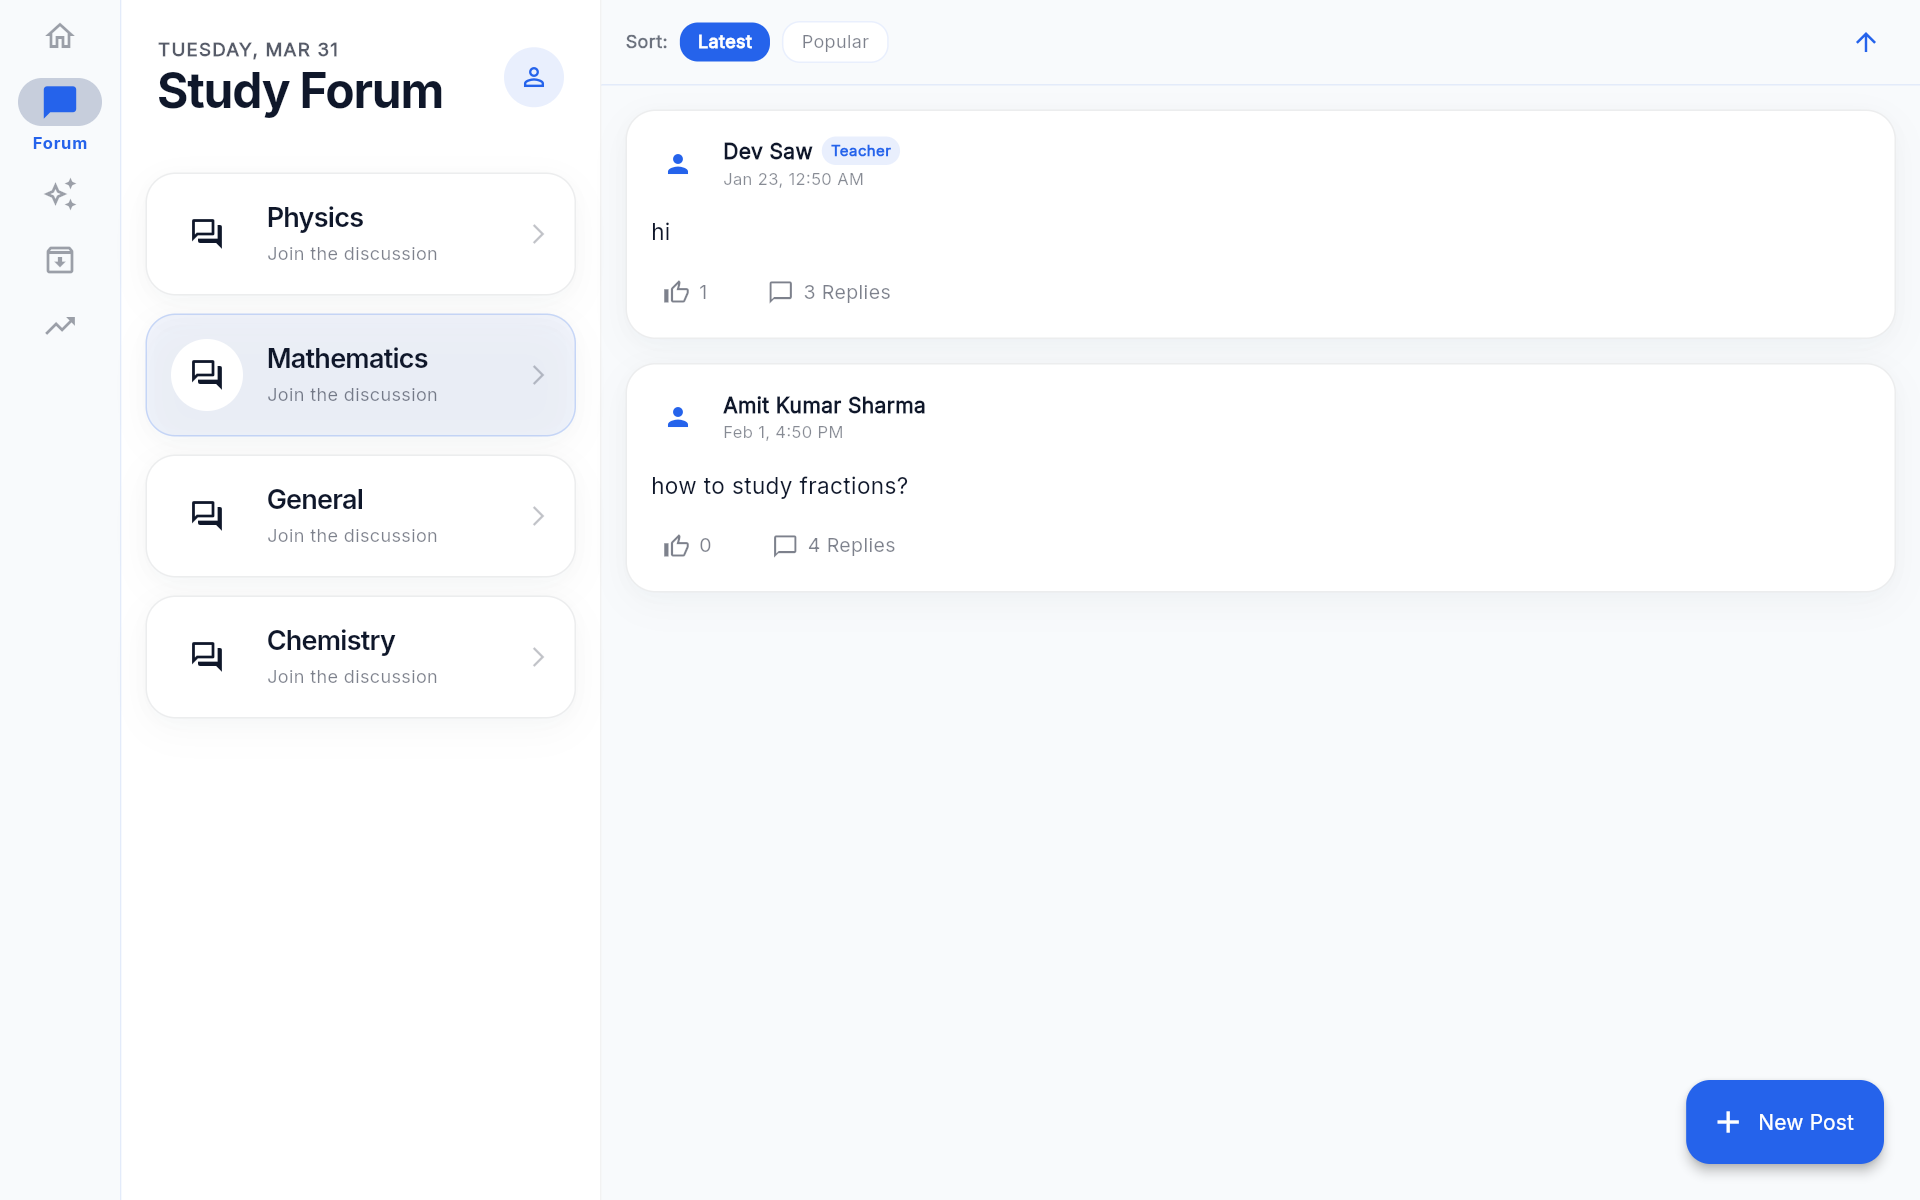
Task: Expand Chemistry with its chevron arrow
Action: 538,657
